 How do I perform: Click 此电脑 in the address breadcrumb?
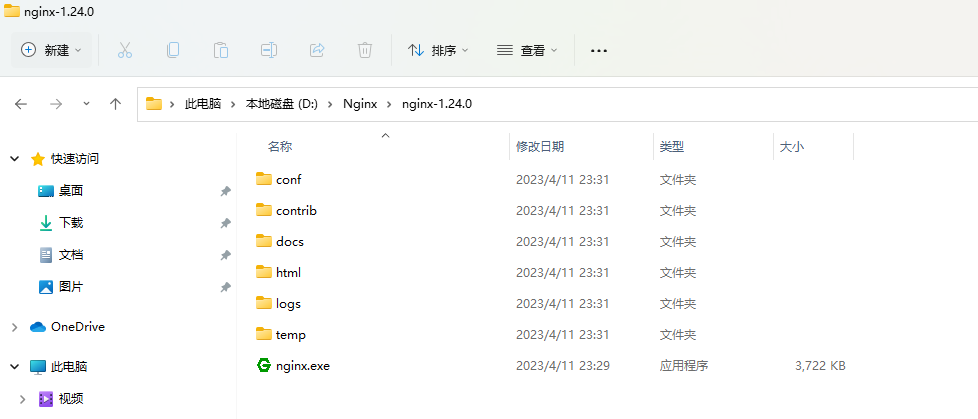point(203,104)
